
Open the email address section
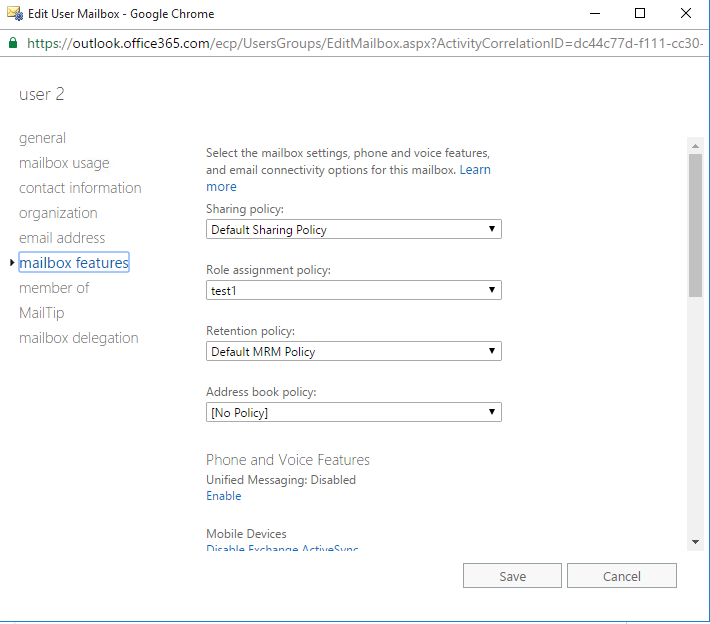pyautogui.click(x=62, y=238)
